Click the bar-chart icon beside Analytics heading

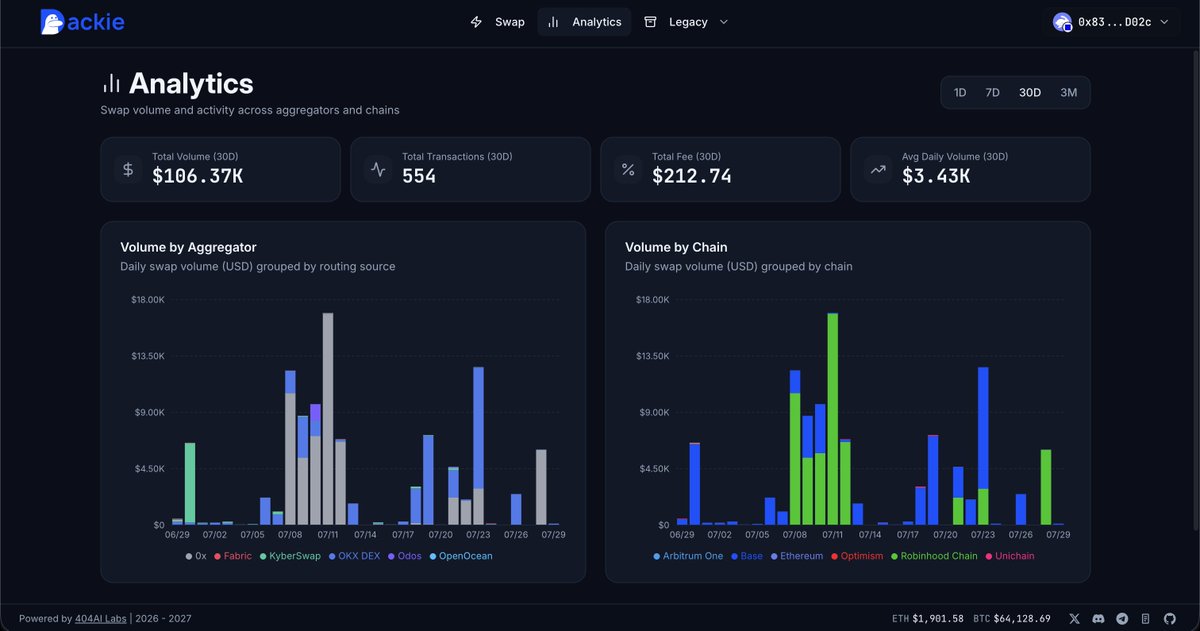(111, 83)
